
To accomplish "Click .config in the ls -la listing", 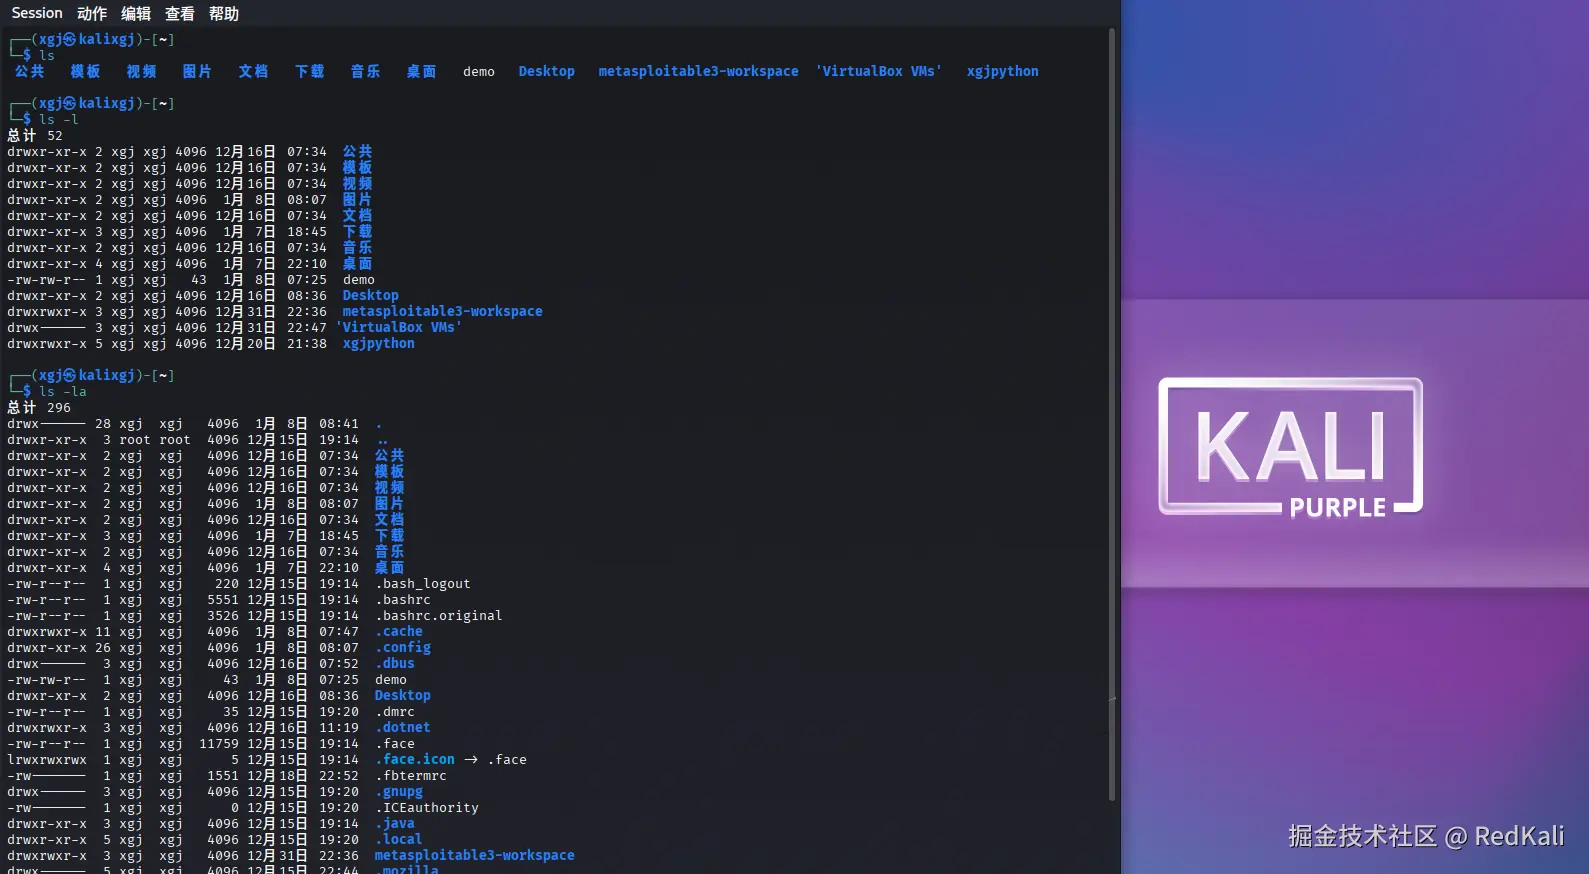I will (403, 647).
